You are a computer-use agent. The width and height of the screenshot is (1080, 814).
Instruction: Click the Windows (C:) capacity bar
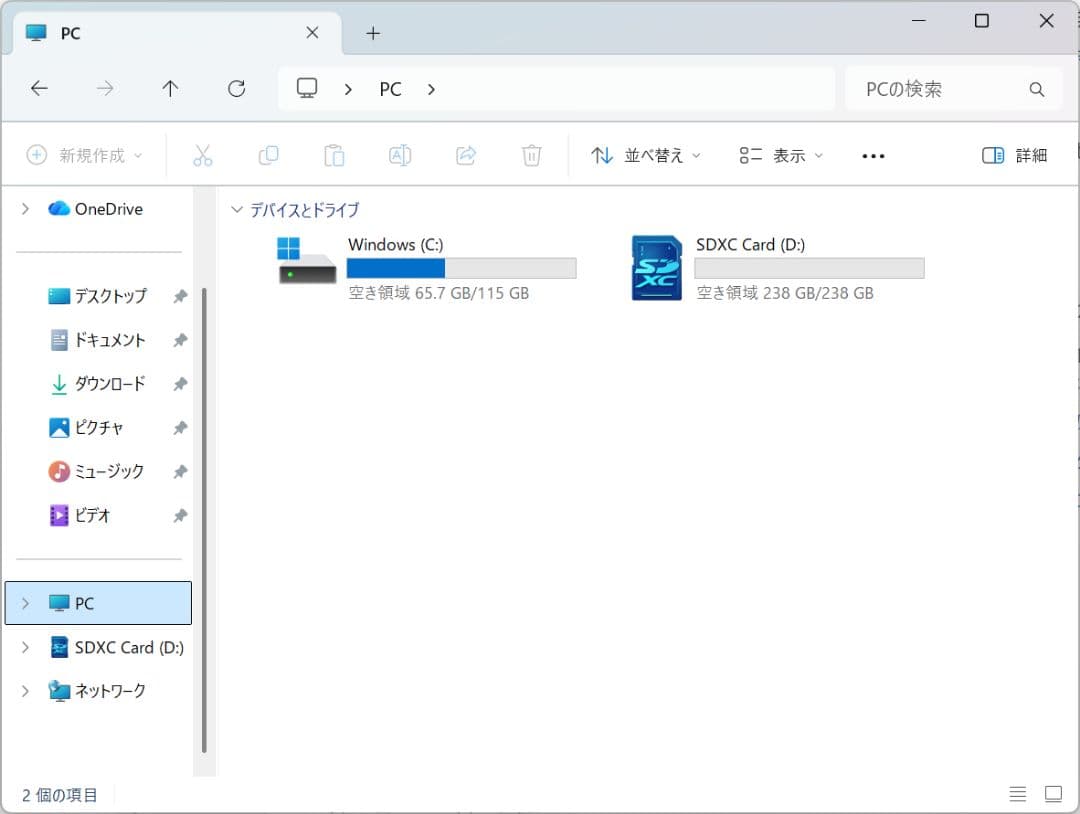click(x=461, y=268)
